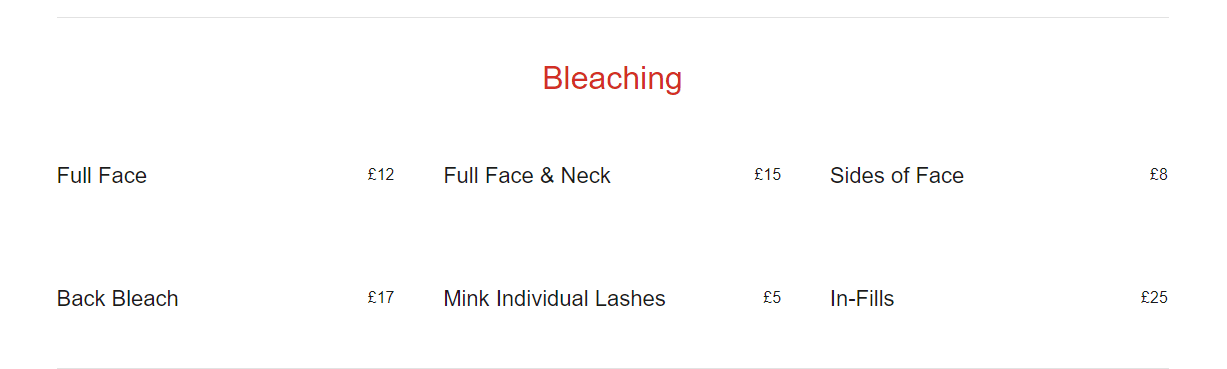The height and width of the screenshot is (369, 1227).
Task: Select the Full Face & Neck service
Action: click(x=527, y=176)
